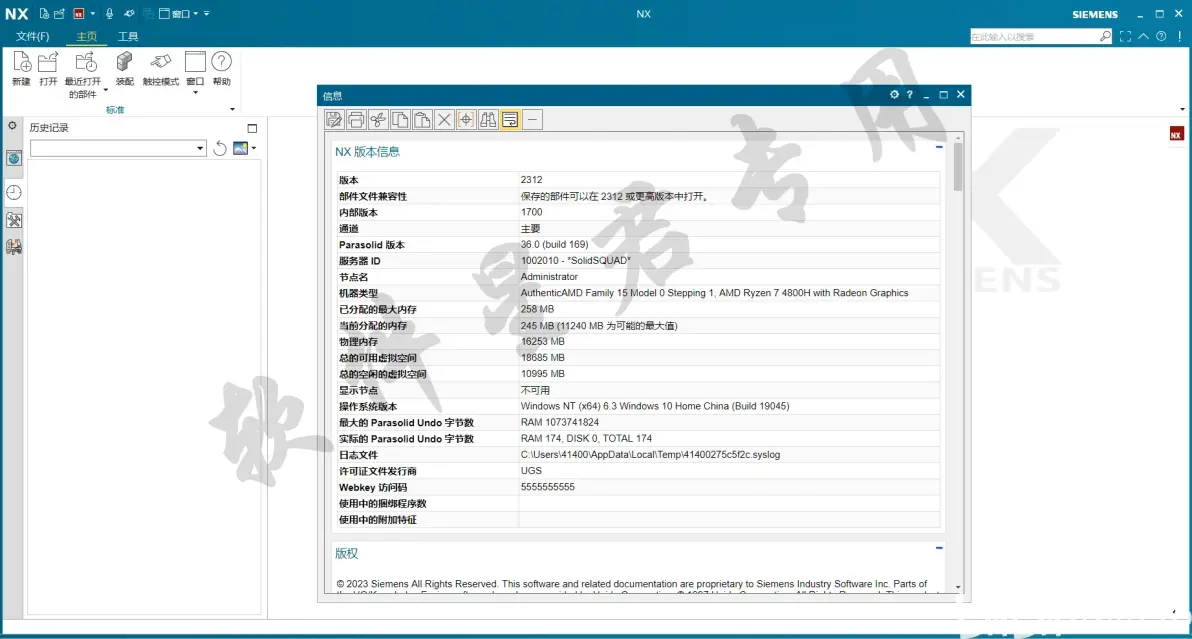Image resolution: width=1192 pixels, height=639 pixels.
Task: Click the red NX badge on right edge
Action: pos(1176,134)
